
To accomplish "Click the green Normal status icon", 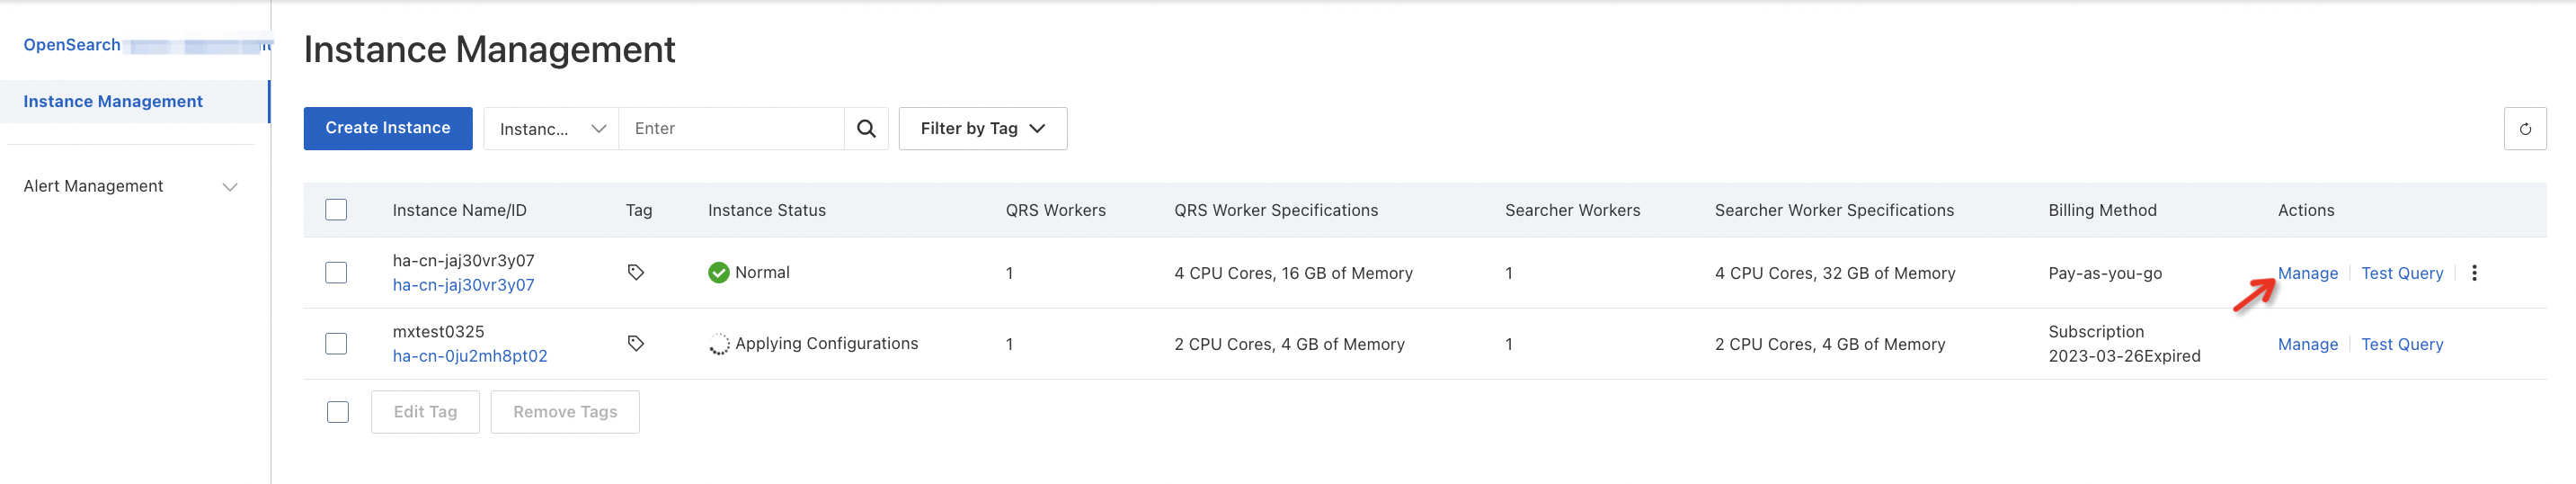I will point(718,272).
